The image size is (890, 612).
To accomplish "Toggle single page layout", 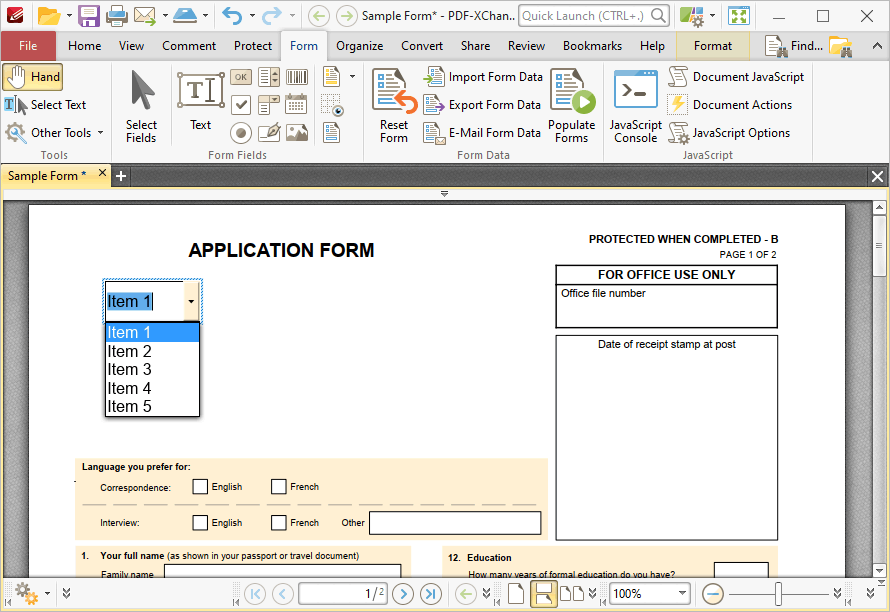I will [x=515, y=594].
